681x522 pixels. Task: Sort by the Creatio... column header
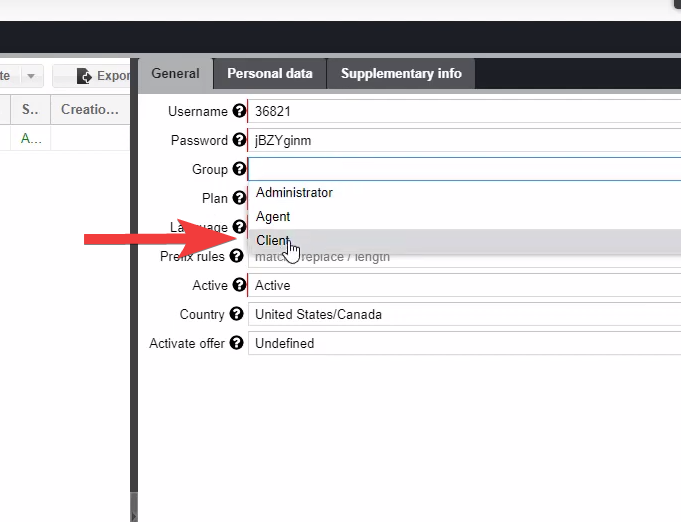[x=90, y=109]
